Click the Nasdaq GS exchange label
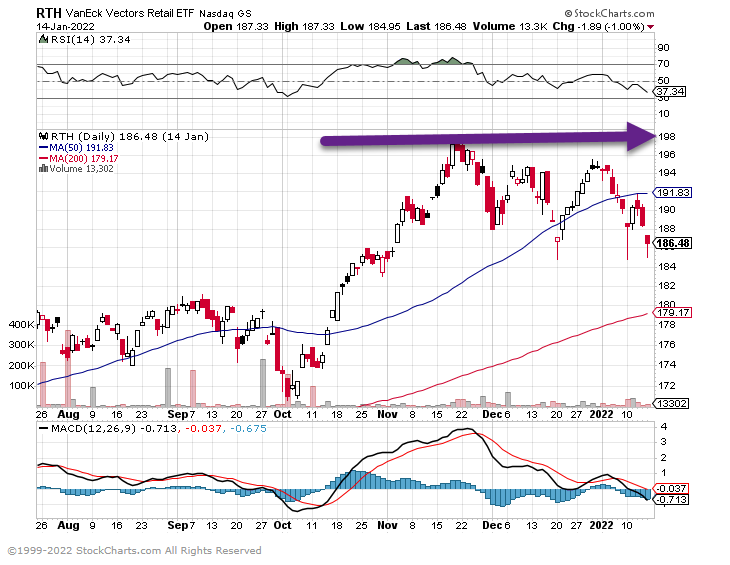 click(225, 14)
